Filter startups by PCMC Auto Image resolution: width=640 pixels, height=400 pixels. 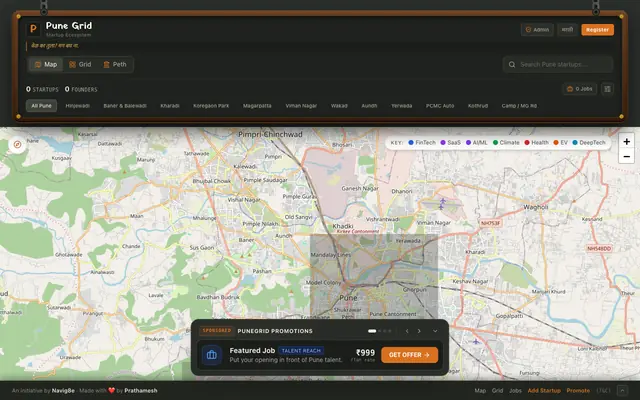tap(440, 106)
